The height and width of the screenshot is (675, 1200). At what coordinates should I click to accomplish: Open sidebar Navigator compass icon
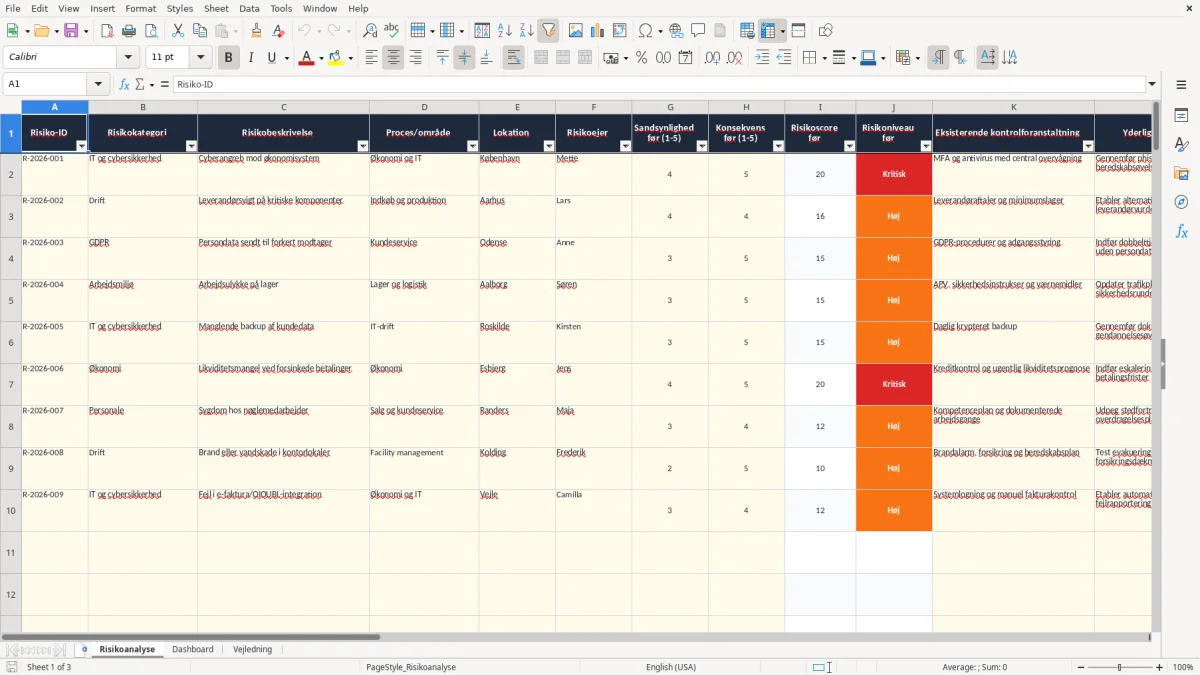pyautogui.click(x=1181, y=202)
